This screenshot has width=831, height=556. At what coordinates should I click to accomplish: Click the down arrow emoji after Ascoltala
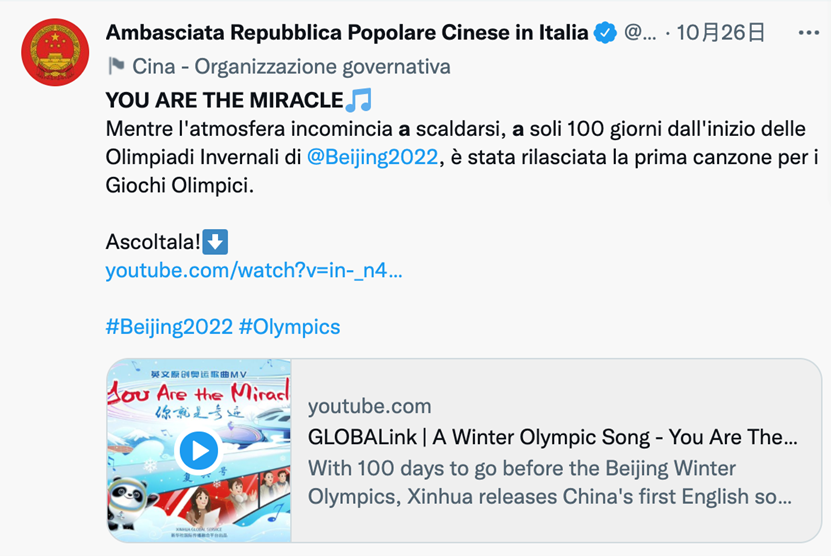tap(216, 242)
